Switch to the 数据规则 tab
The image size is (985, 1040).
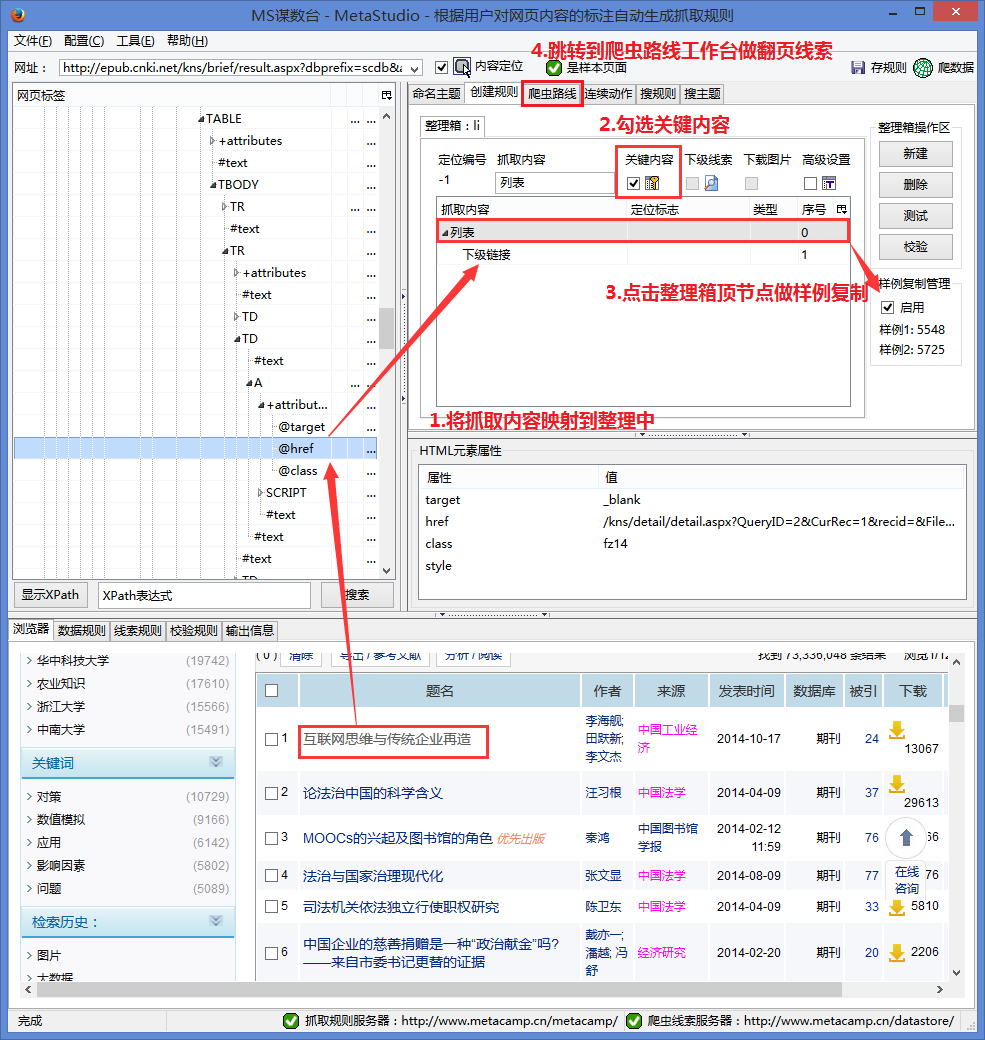[x=82, y=631]
